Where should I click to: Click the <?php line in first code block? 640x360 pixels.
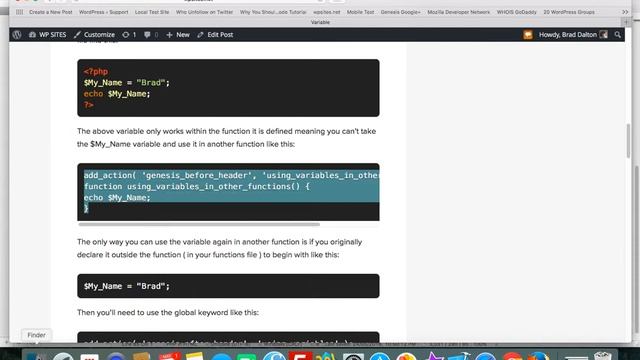click(96, 71)
